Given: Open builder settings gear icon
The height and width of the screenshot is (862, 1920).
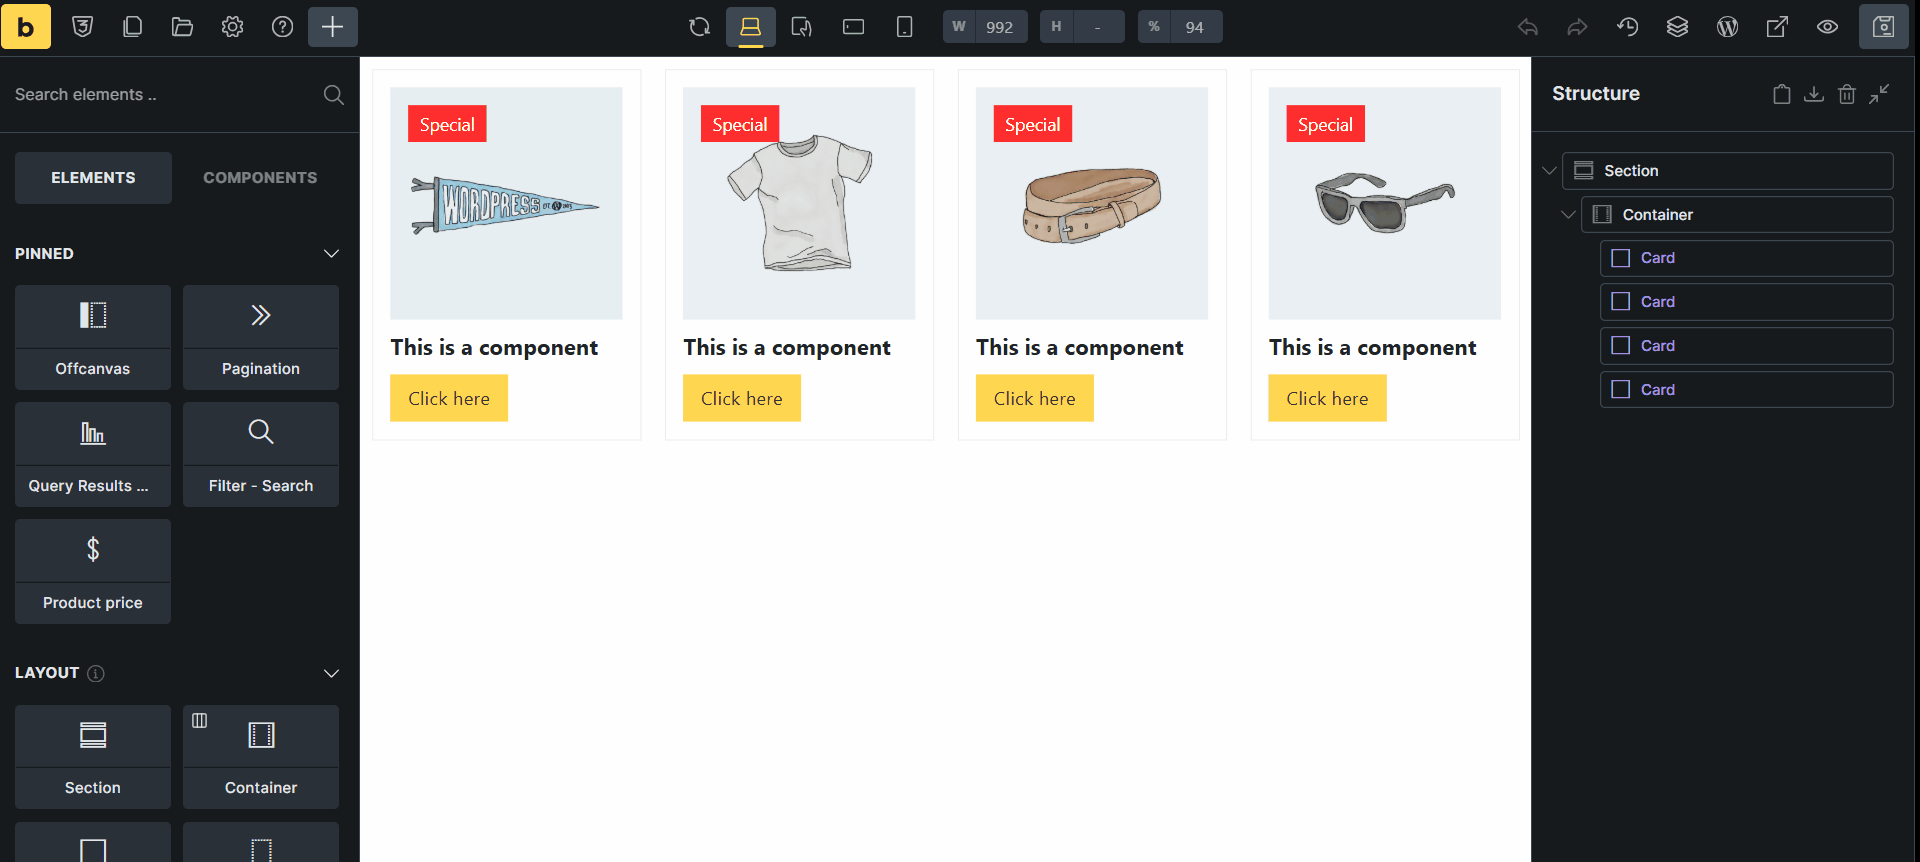Looking at the screenshot, I should pos(232,27).
